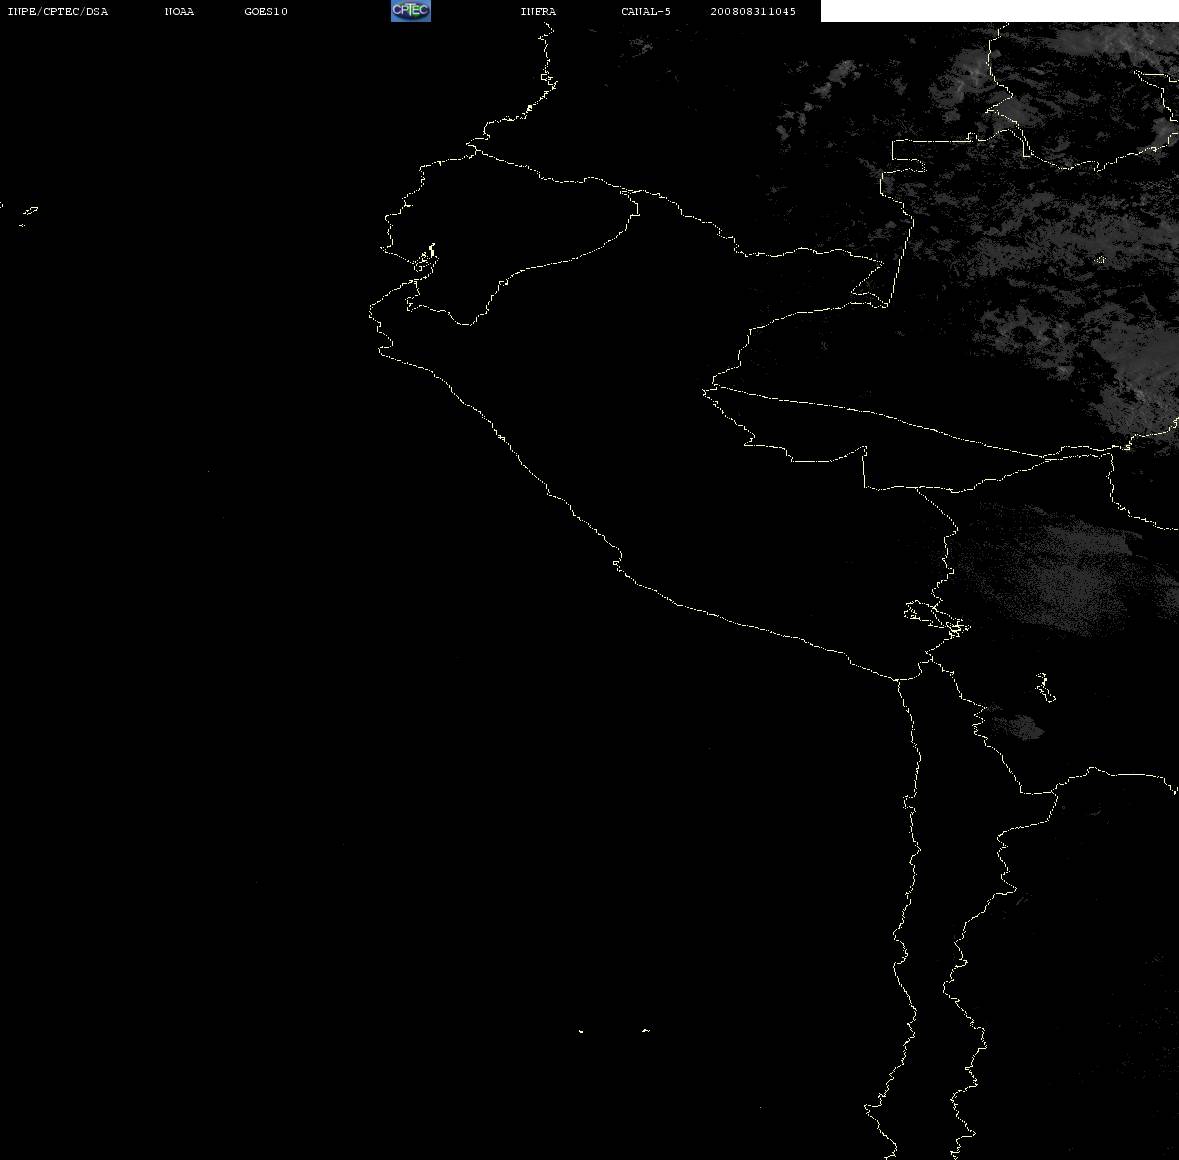Click the CPTEC logo in the header
This screenshot has height=1160, width=1179.
point(411,11)
